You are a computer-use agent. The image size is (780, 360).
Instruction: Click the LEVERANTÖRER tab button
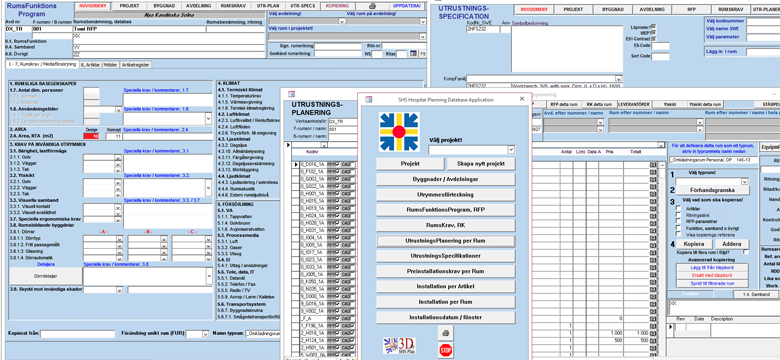click(634, 104)
